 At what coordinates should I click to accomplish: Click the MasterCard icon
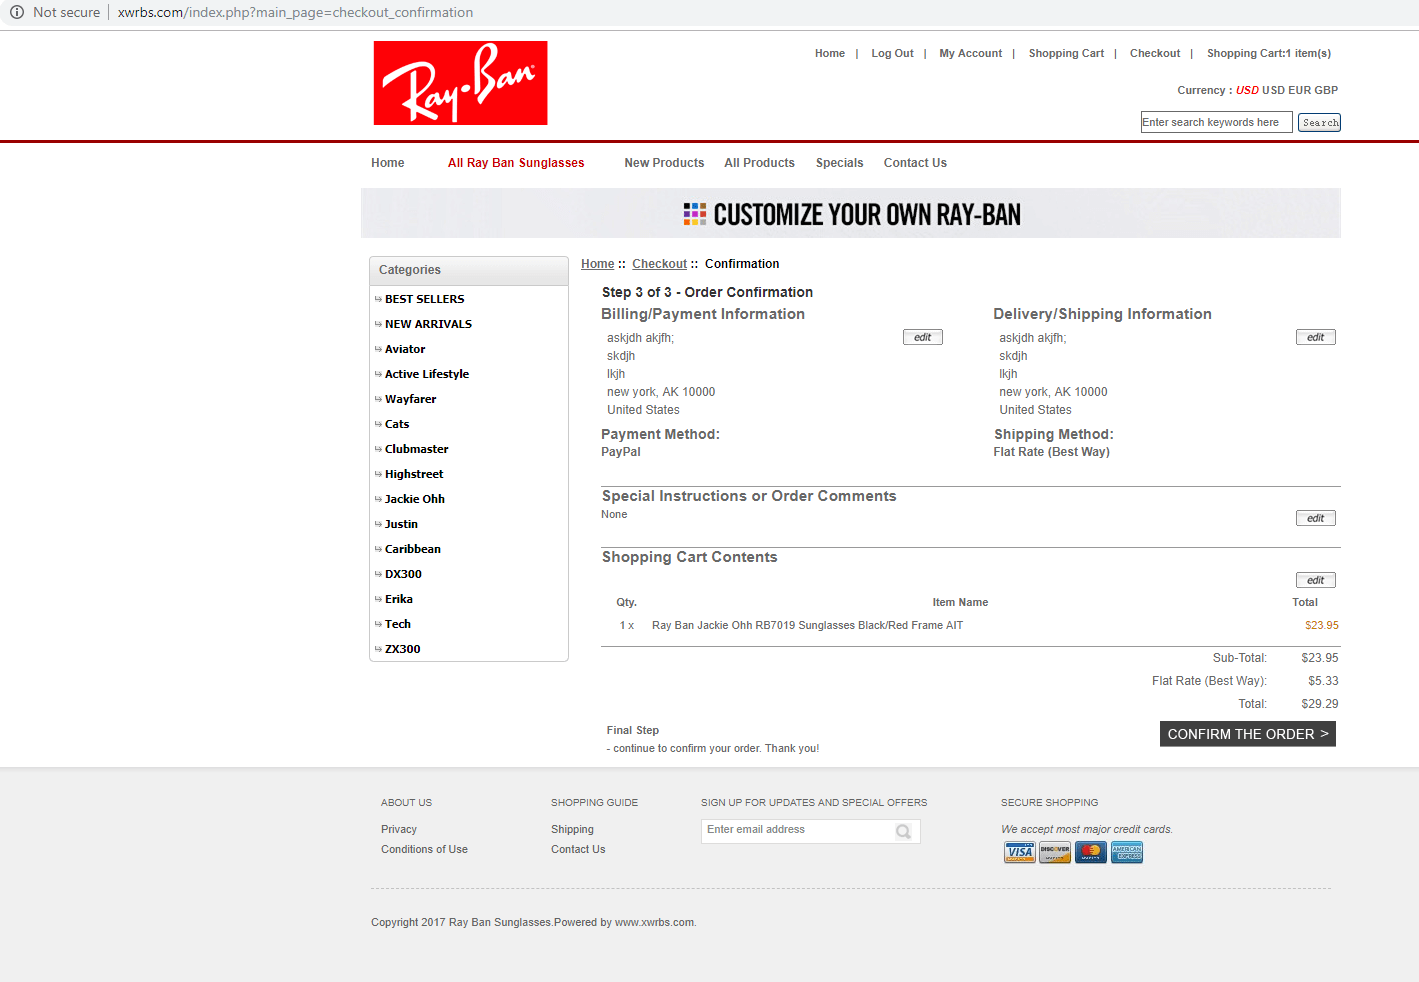pos(1091,852)
